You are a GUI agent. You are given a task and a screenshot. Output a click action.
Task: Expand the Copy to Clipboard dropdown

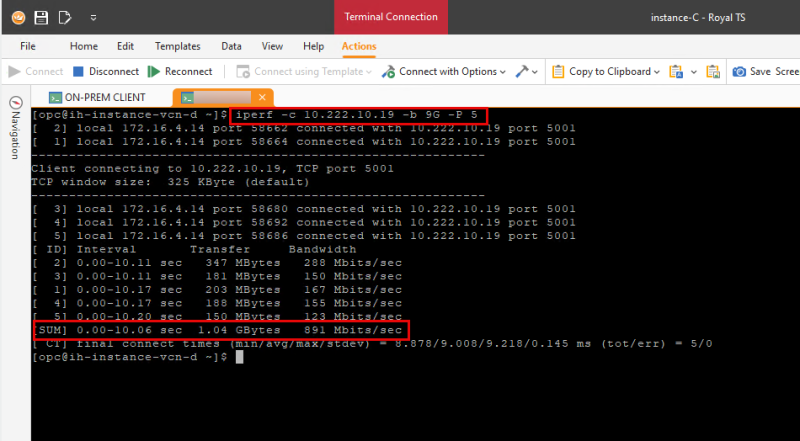pos(655,72)
